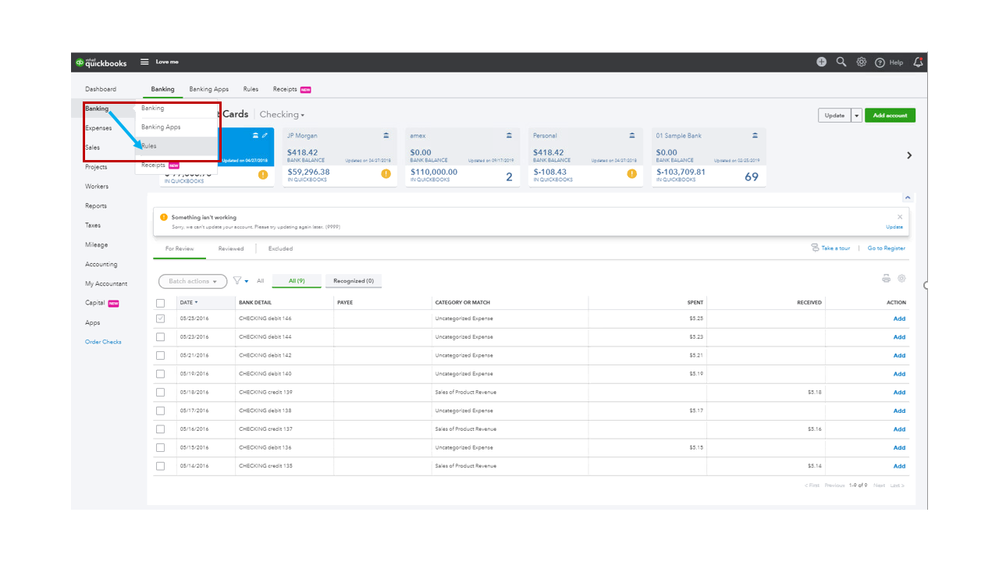Open the Checking account dropdown

click(x=282, y=115)
